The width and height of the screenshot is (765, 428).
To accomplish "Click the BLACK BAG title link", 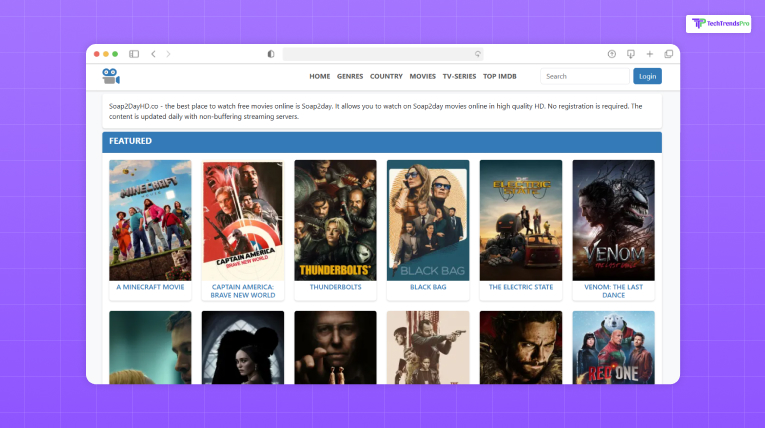I will (428, 287).
